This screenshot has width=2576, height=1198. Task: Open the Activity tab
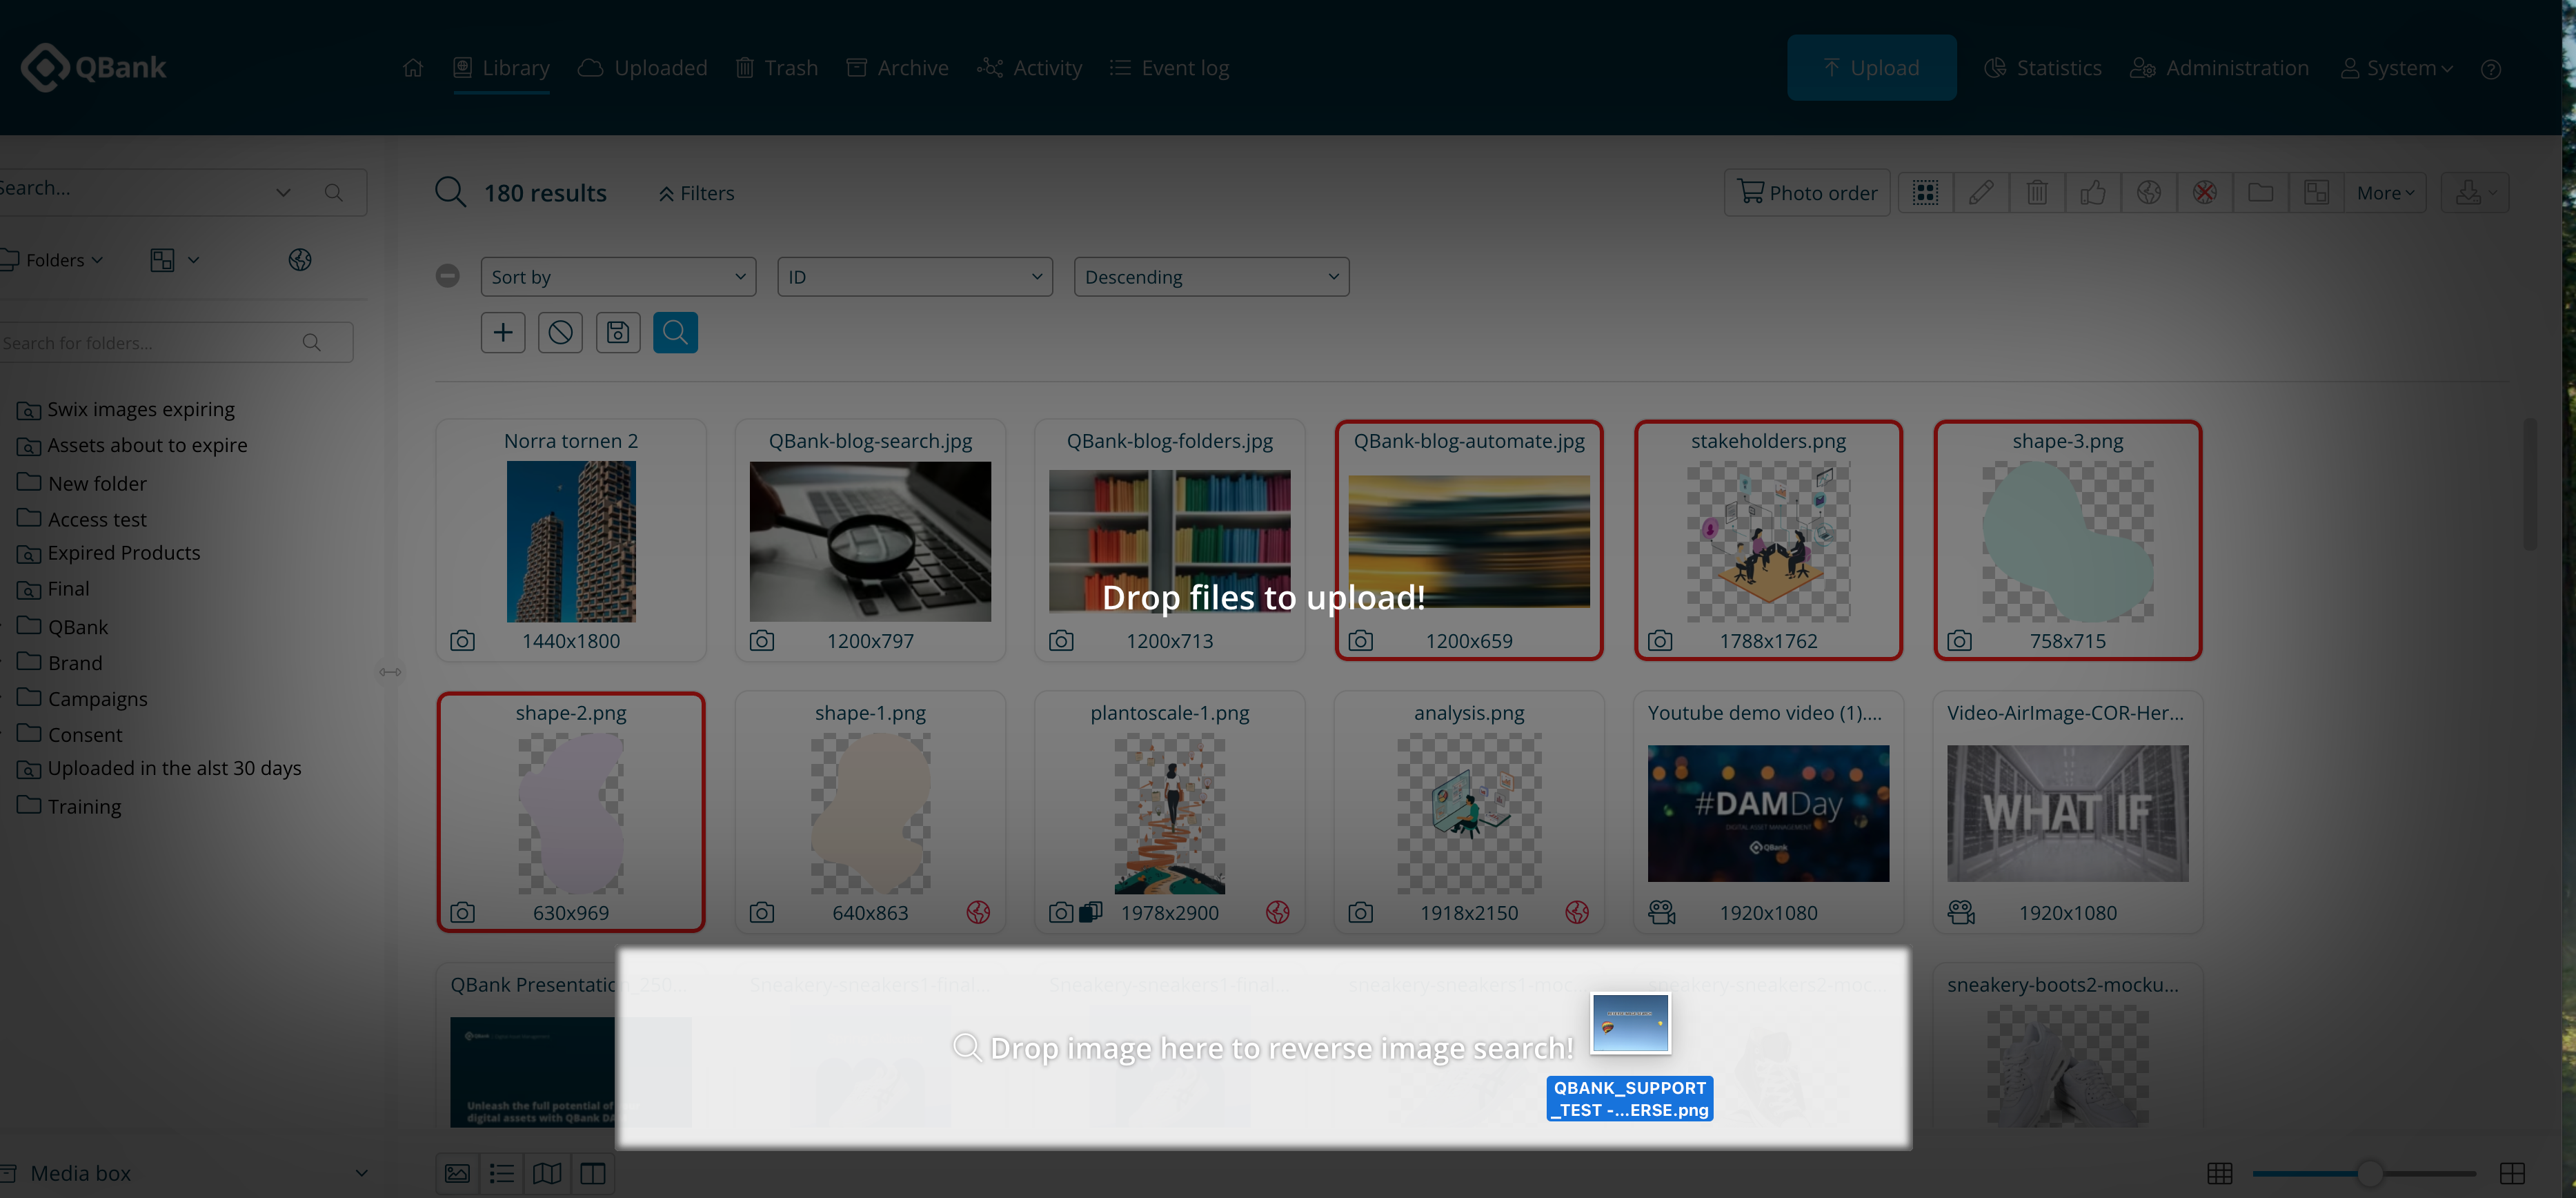click(1030, 68)
